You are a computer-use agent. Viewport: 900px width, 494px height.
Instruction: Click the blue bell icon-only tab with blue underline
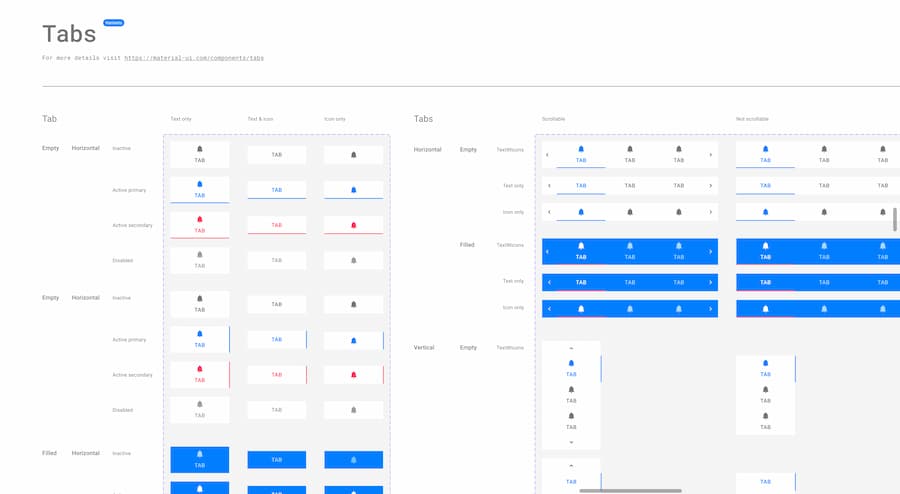[x=353, y=190]
